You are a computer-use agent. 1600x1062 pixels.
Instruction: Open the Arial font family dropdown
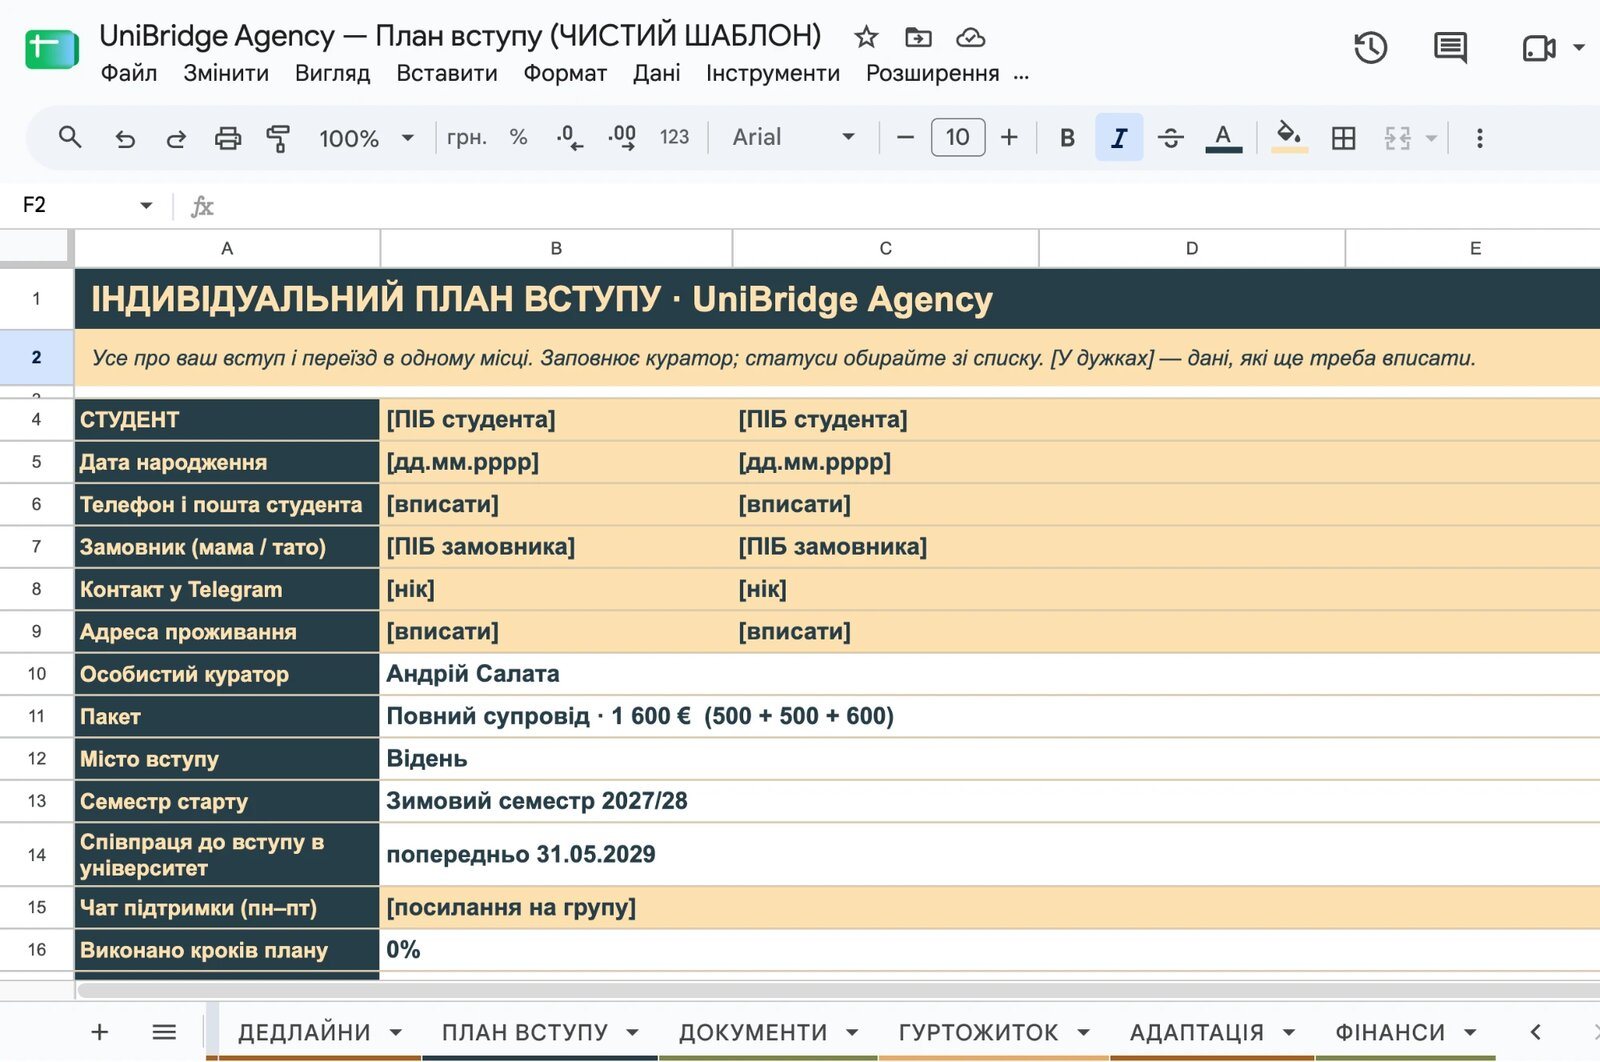794,138
